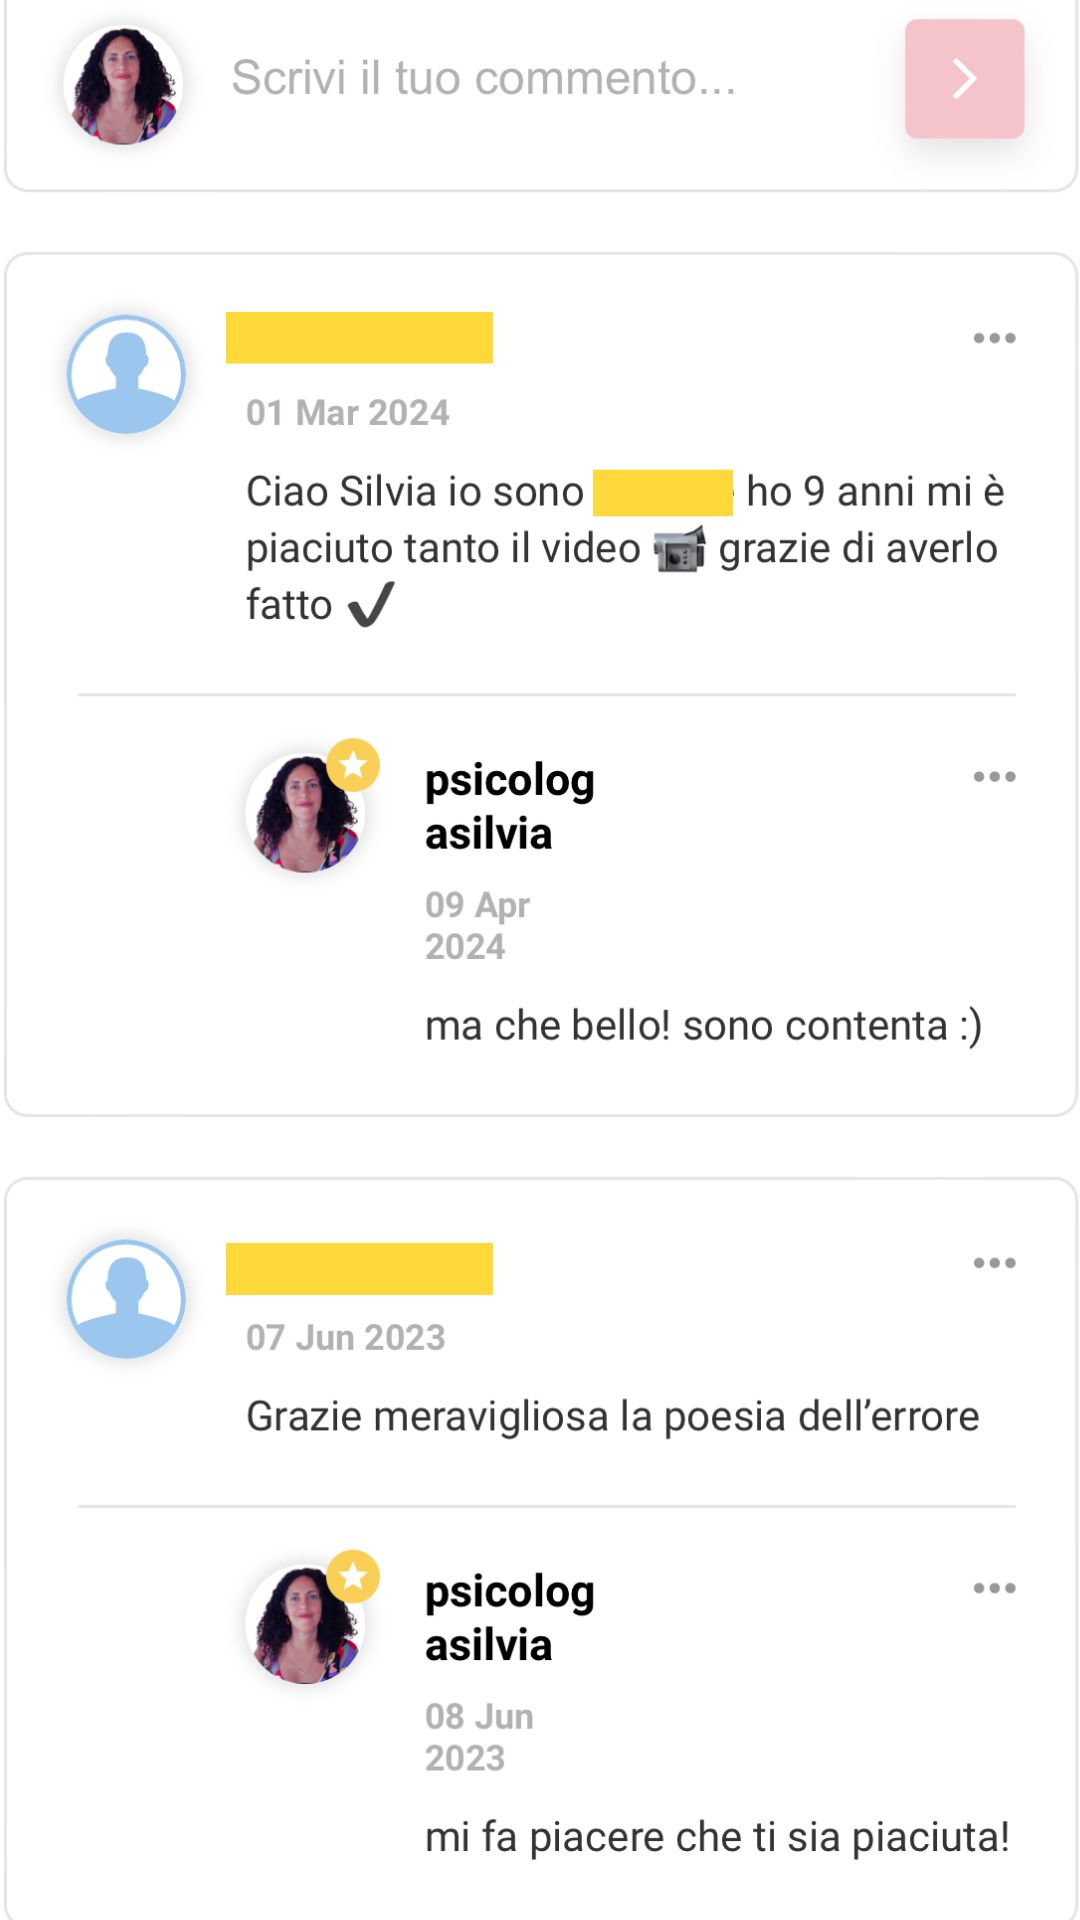This screenshot has height=1920, width=1080.
Task: Click the video camera emoji in the comment
Action: point(679,549)
